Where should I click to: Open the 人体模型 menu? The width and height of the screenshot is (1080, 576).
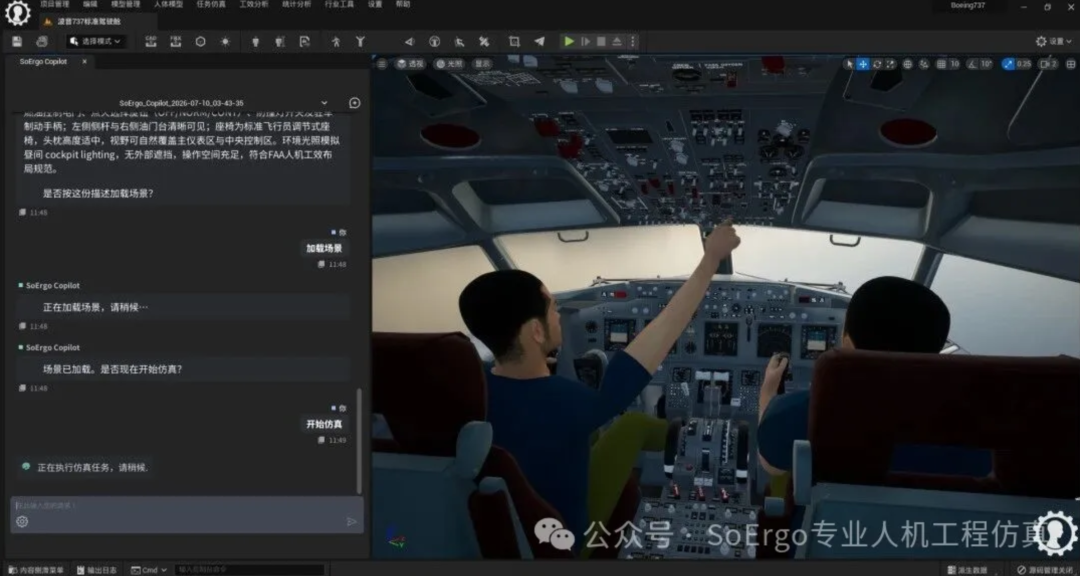(x=168, y=4)
